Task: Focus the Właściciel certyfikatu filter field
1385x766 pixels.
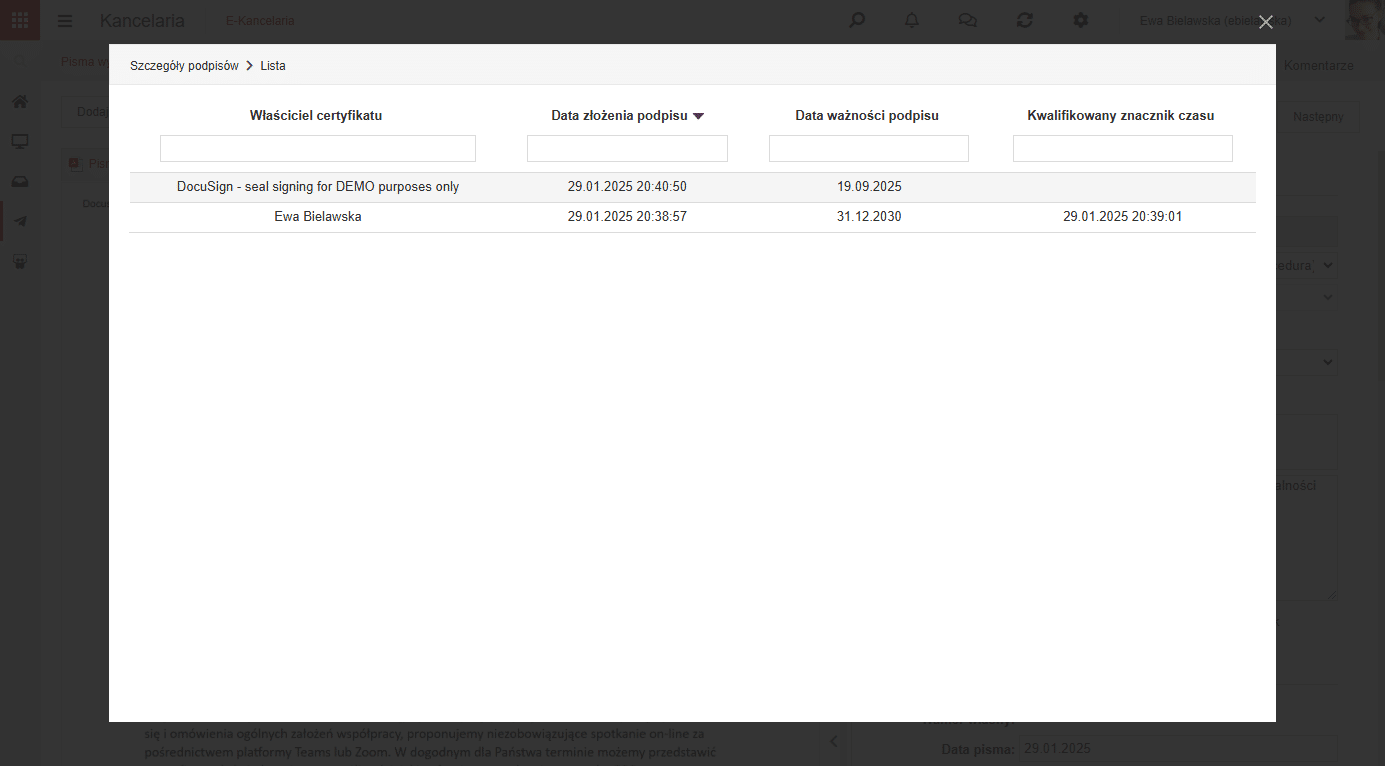Action: point(318,149)
